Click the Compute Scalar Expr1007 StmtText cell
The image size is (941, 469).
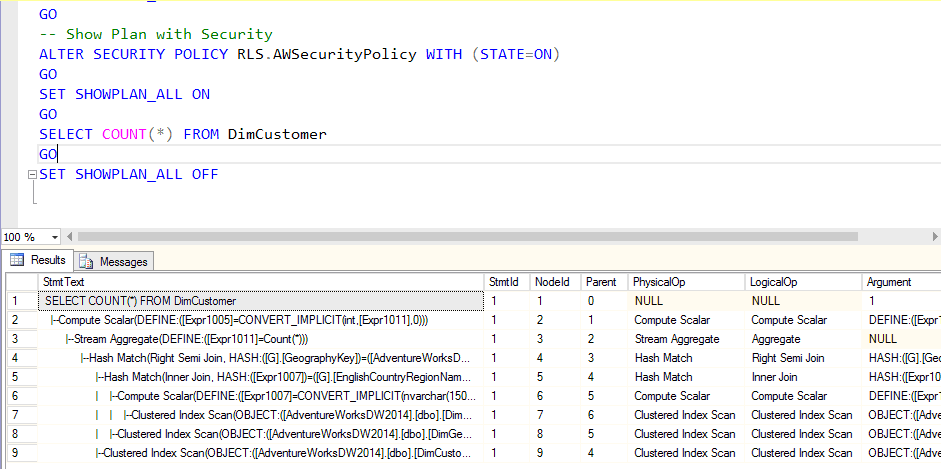(x=260, y=396)
